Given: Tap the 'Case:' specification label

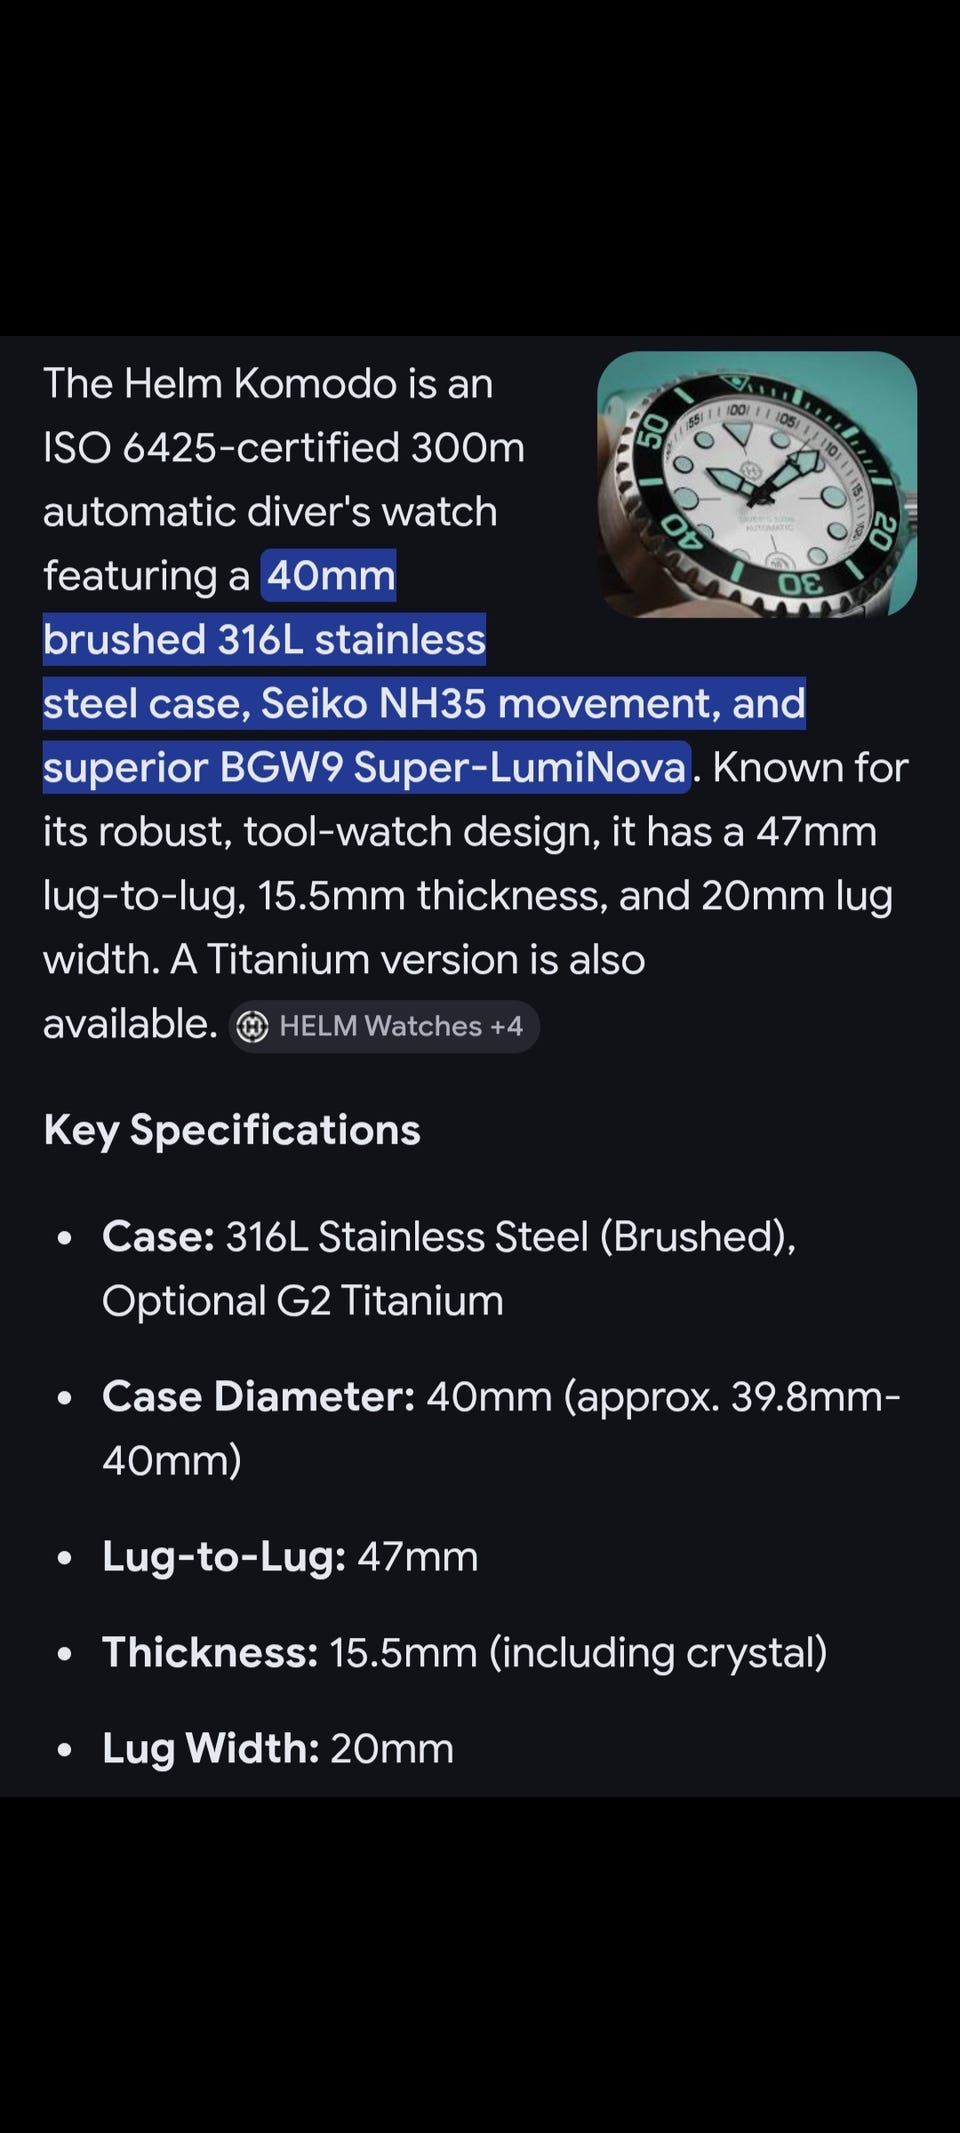Looking at the screenshot, I should pyautogui.click(x=158, y=1237).
